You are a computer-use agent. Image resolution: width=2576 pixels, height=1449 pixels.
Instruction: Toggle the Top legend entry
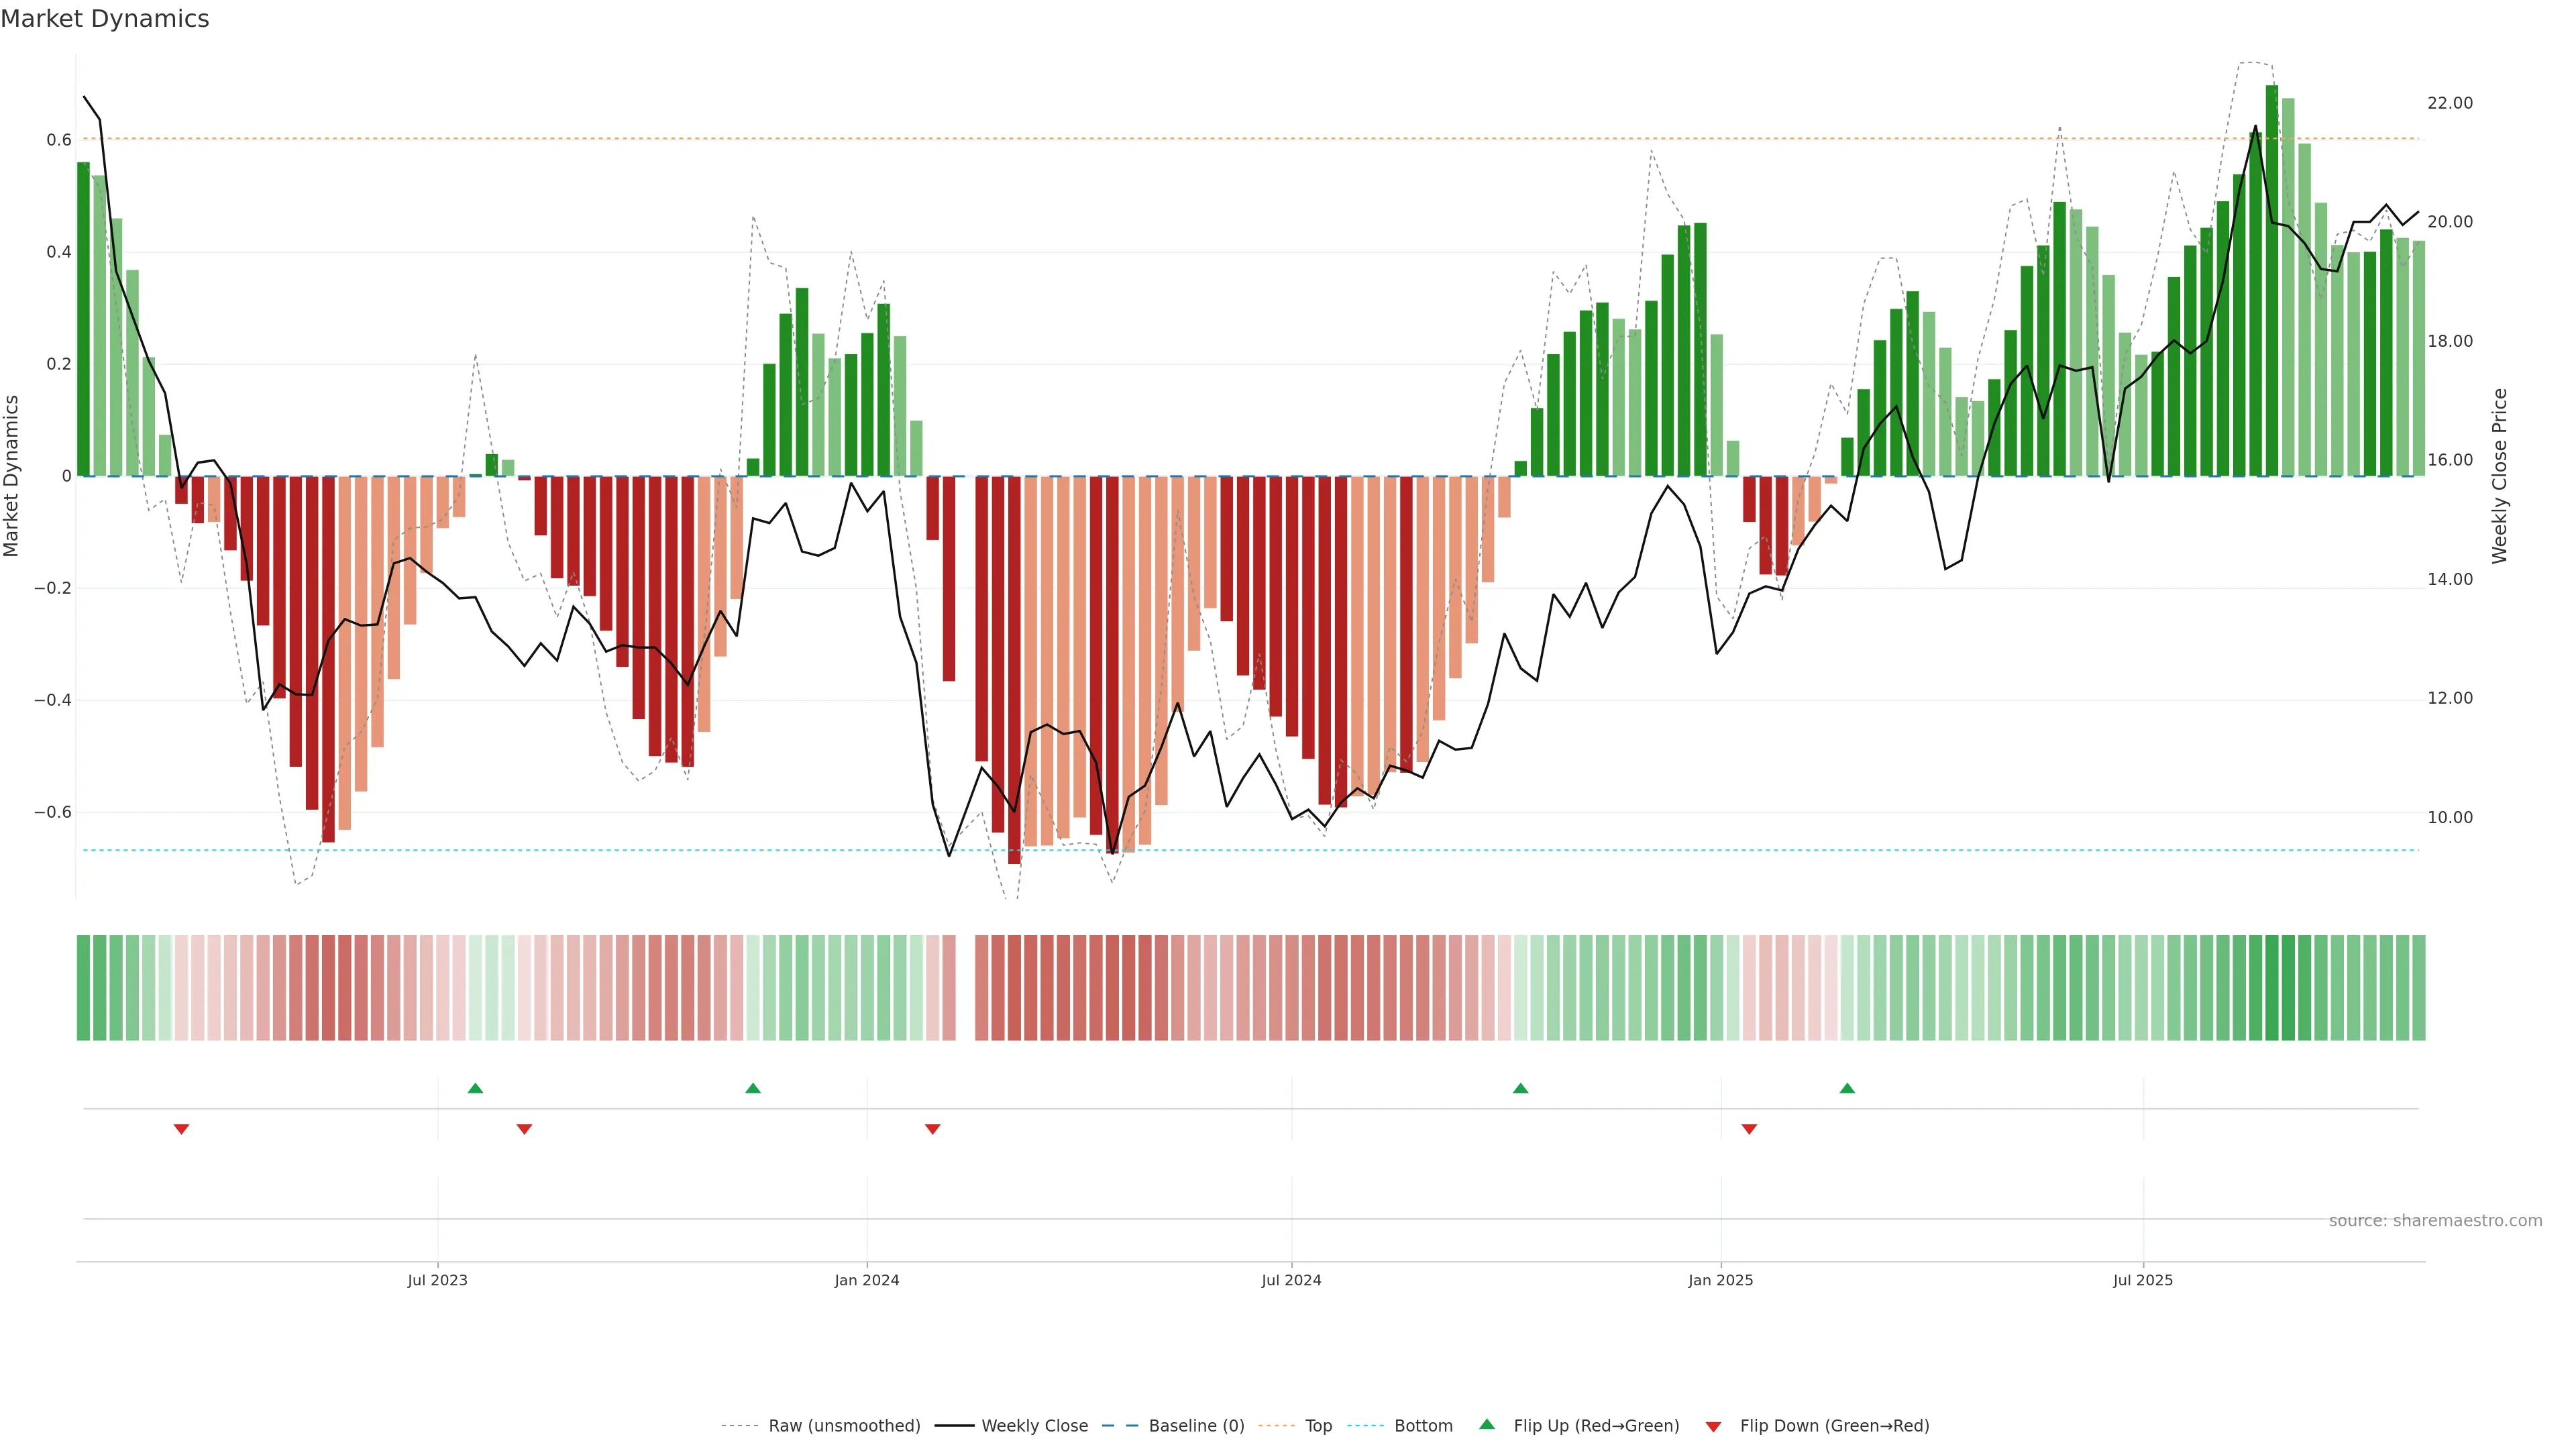(x=1318, y=1426)
